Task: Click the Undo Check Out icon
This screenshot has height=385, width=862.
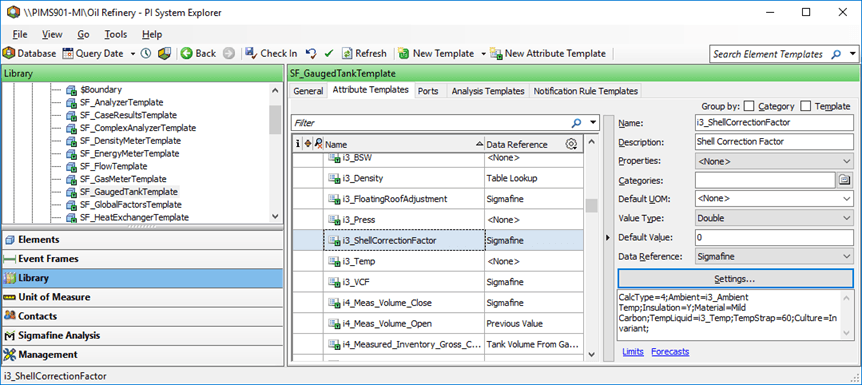Action: 311,53
